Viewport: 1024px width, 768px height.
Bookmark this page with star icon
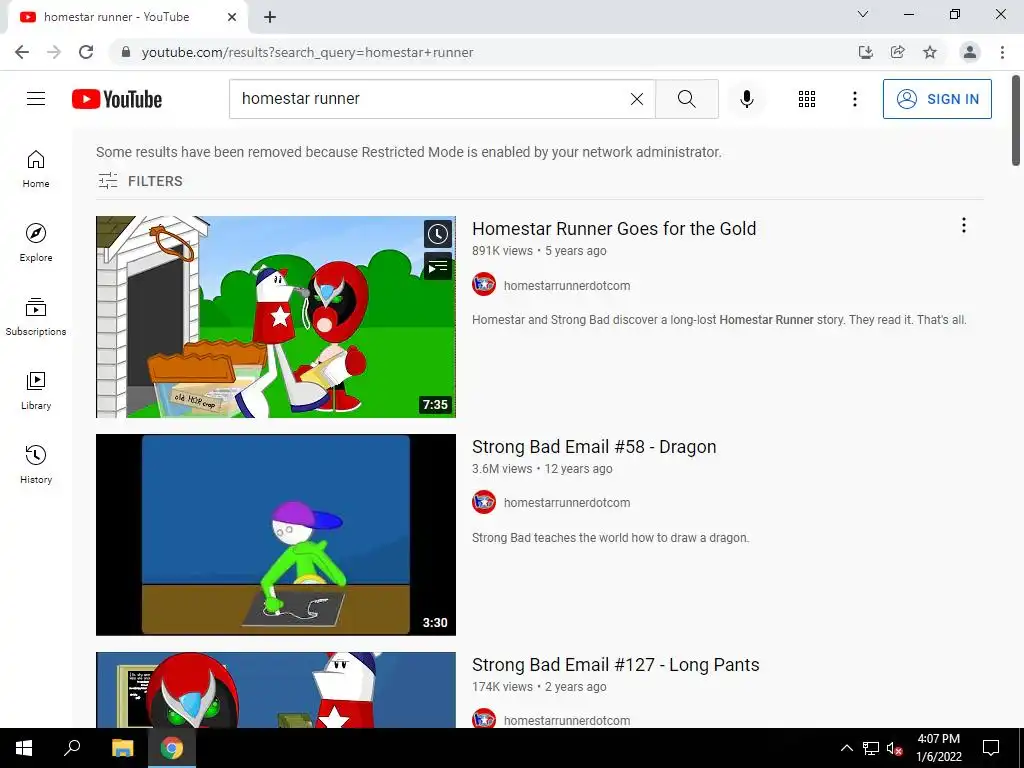click(x=930, y=52)
